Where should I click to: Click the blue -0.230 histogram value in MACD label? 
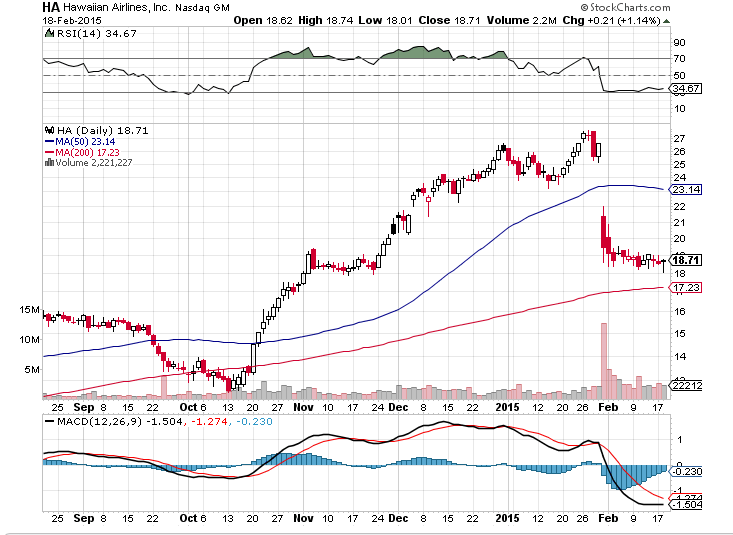[254, 421]
